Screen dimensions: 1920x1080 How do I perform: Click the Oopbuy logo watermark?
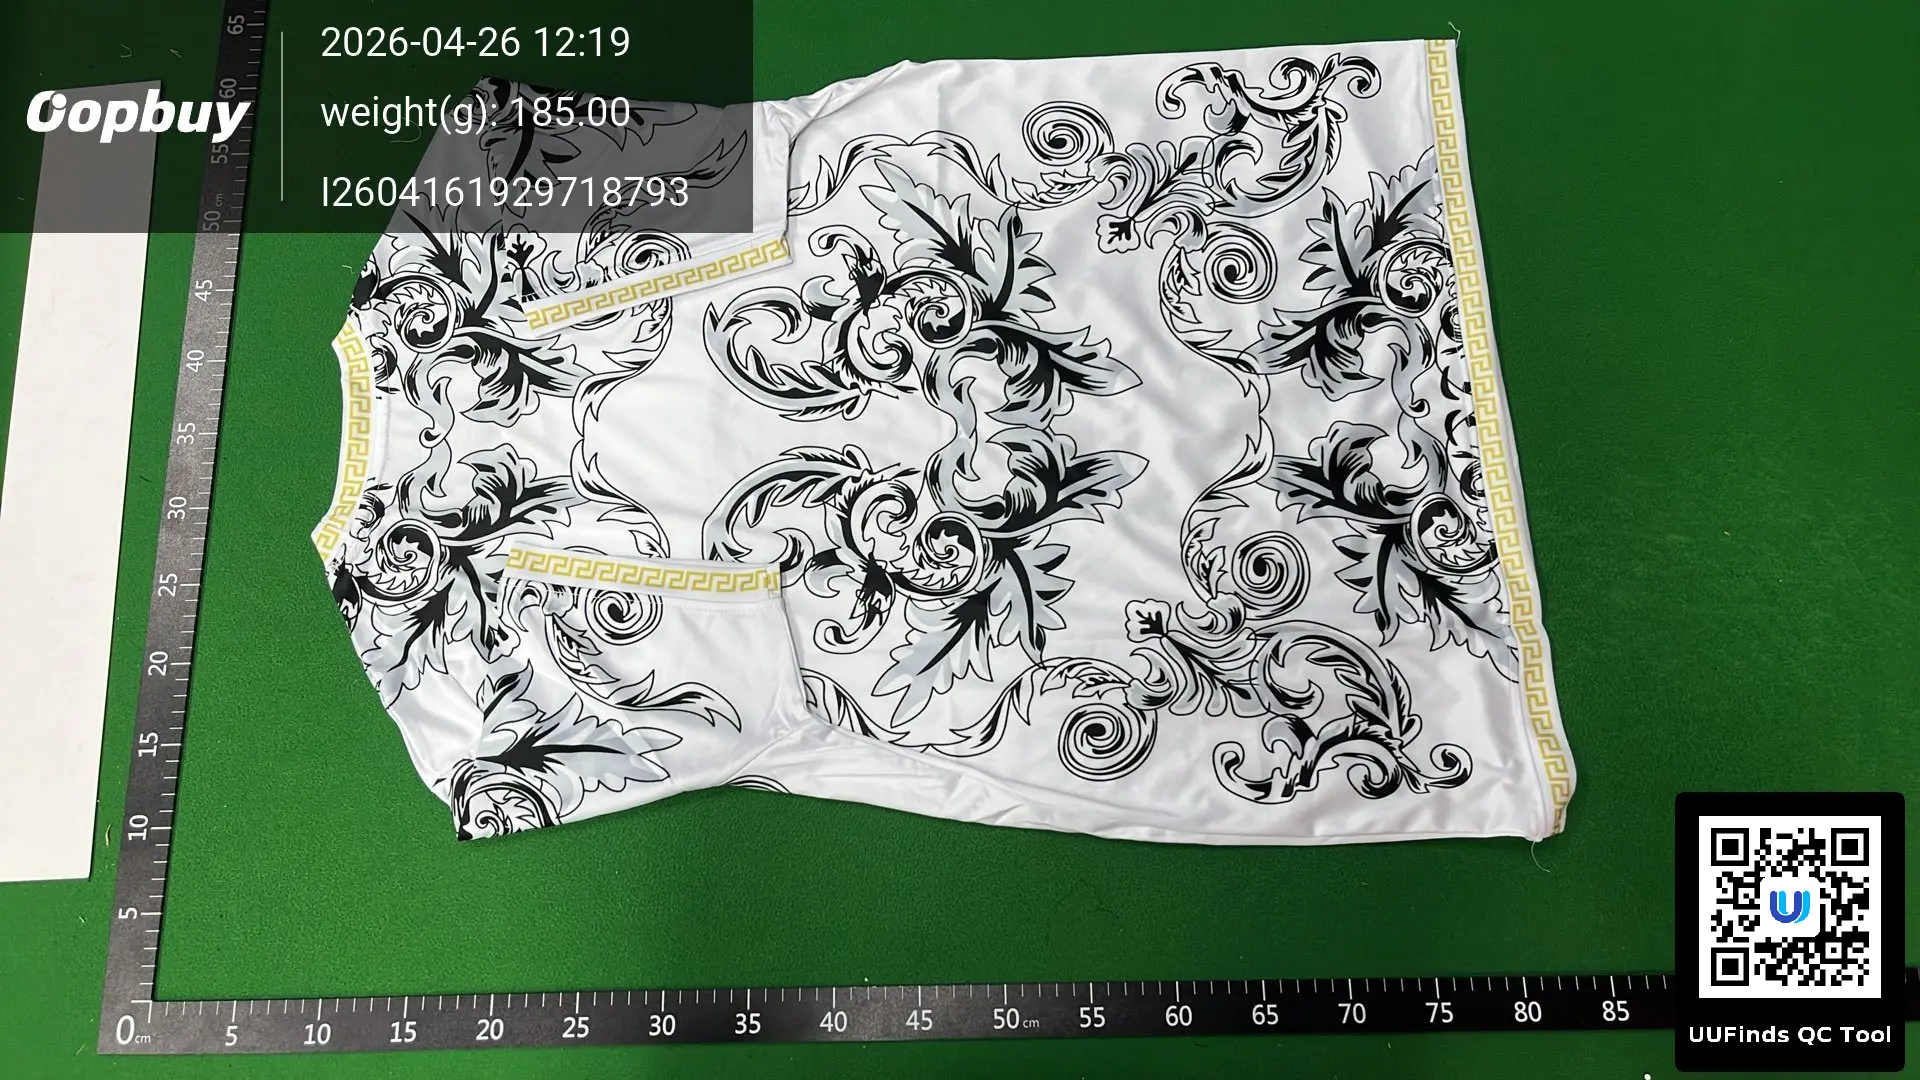(x=137, y=114)
